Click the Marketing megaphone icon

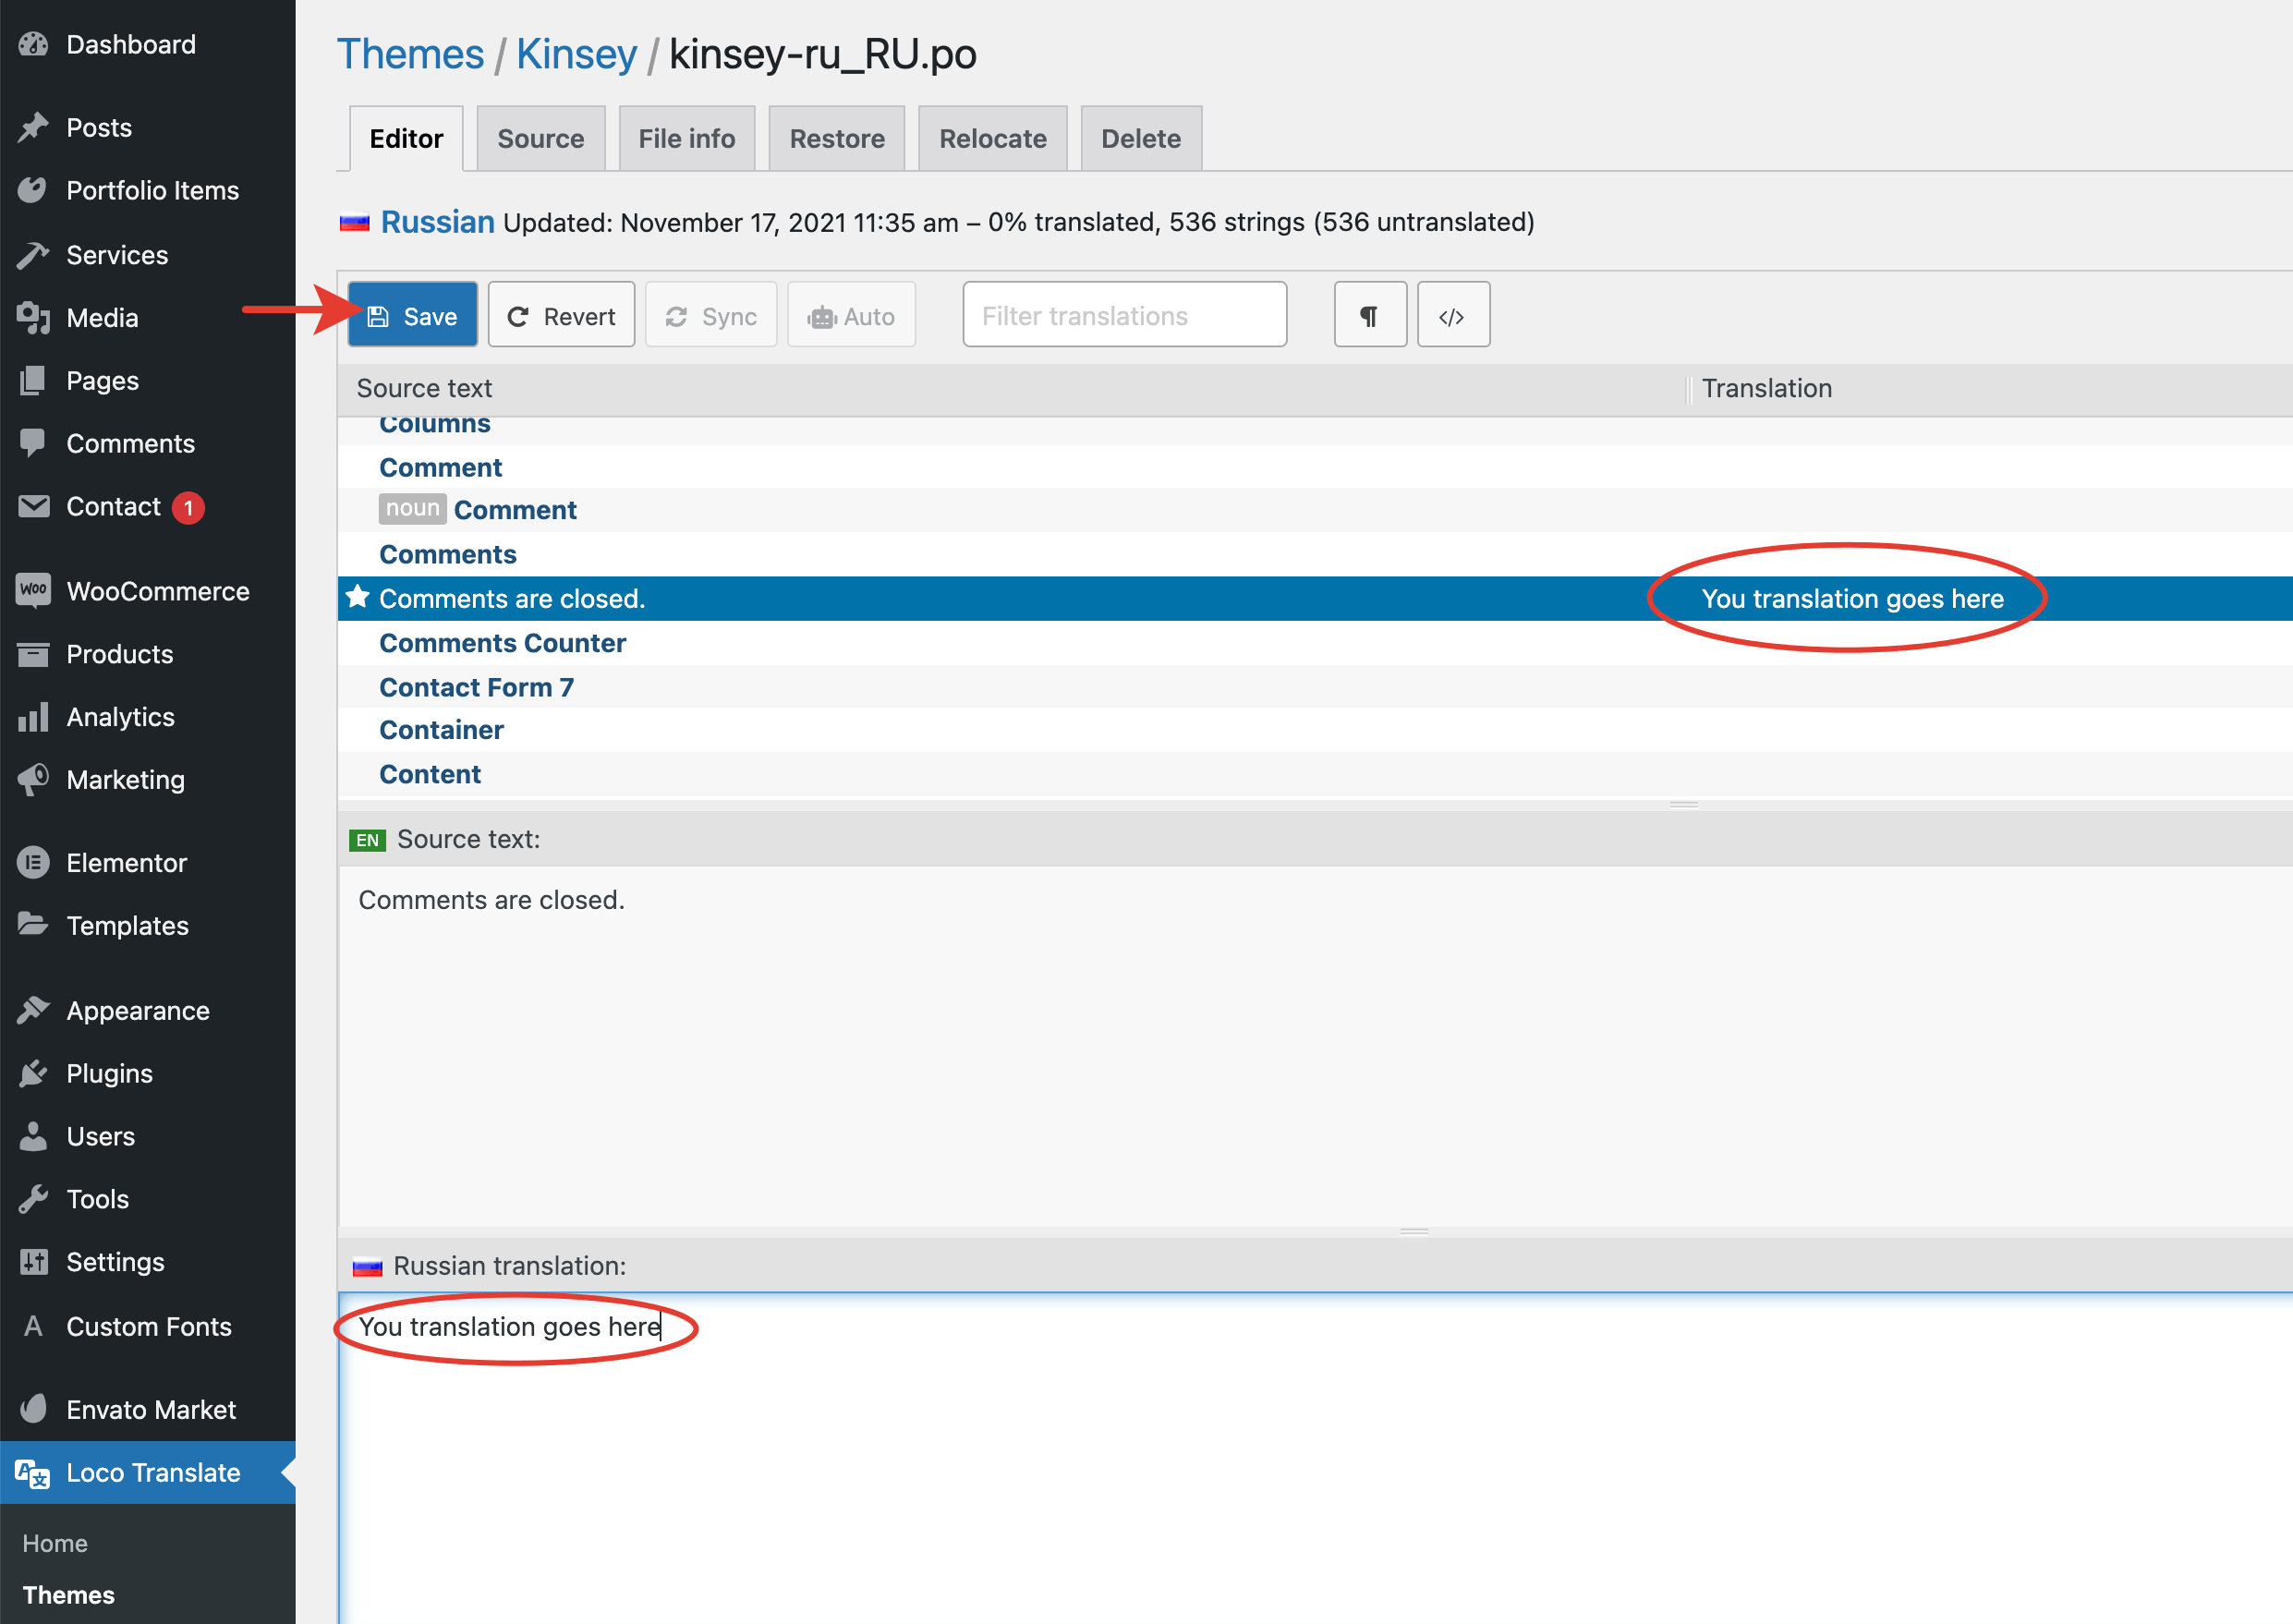coord(33,779)
